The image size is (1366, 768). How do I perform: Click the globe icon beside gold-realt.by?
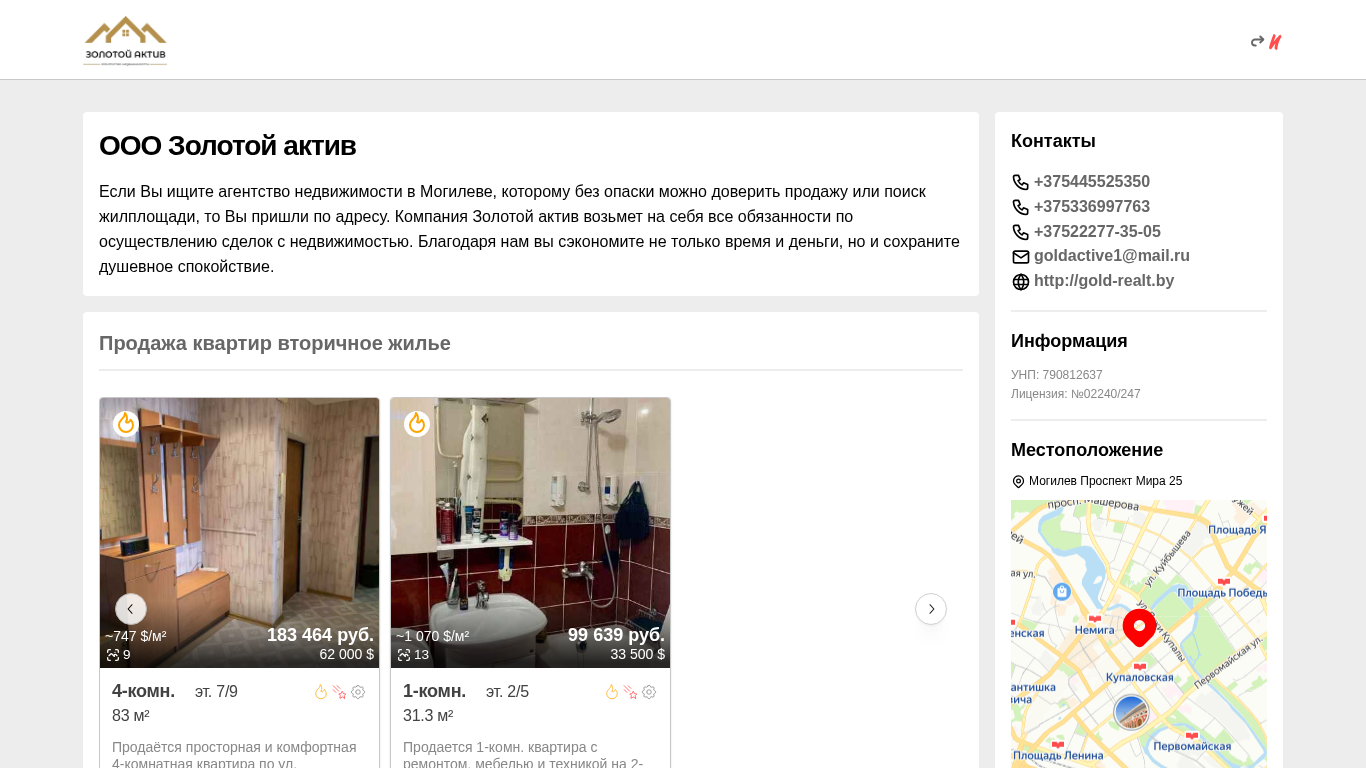pos(1020,282)
